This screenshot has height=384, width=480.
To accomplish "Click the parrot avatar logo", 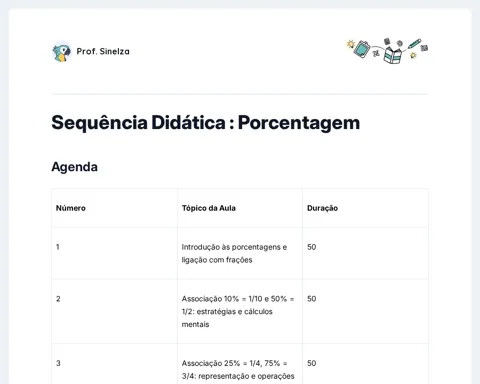I will (x=62, y=52).
